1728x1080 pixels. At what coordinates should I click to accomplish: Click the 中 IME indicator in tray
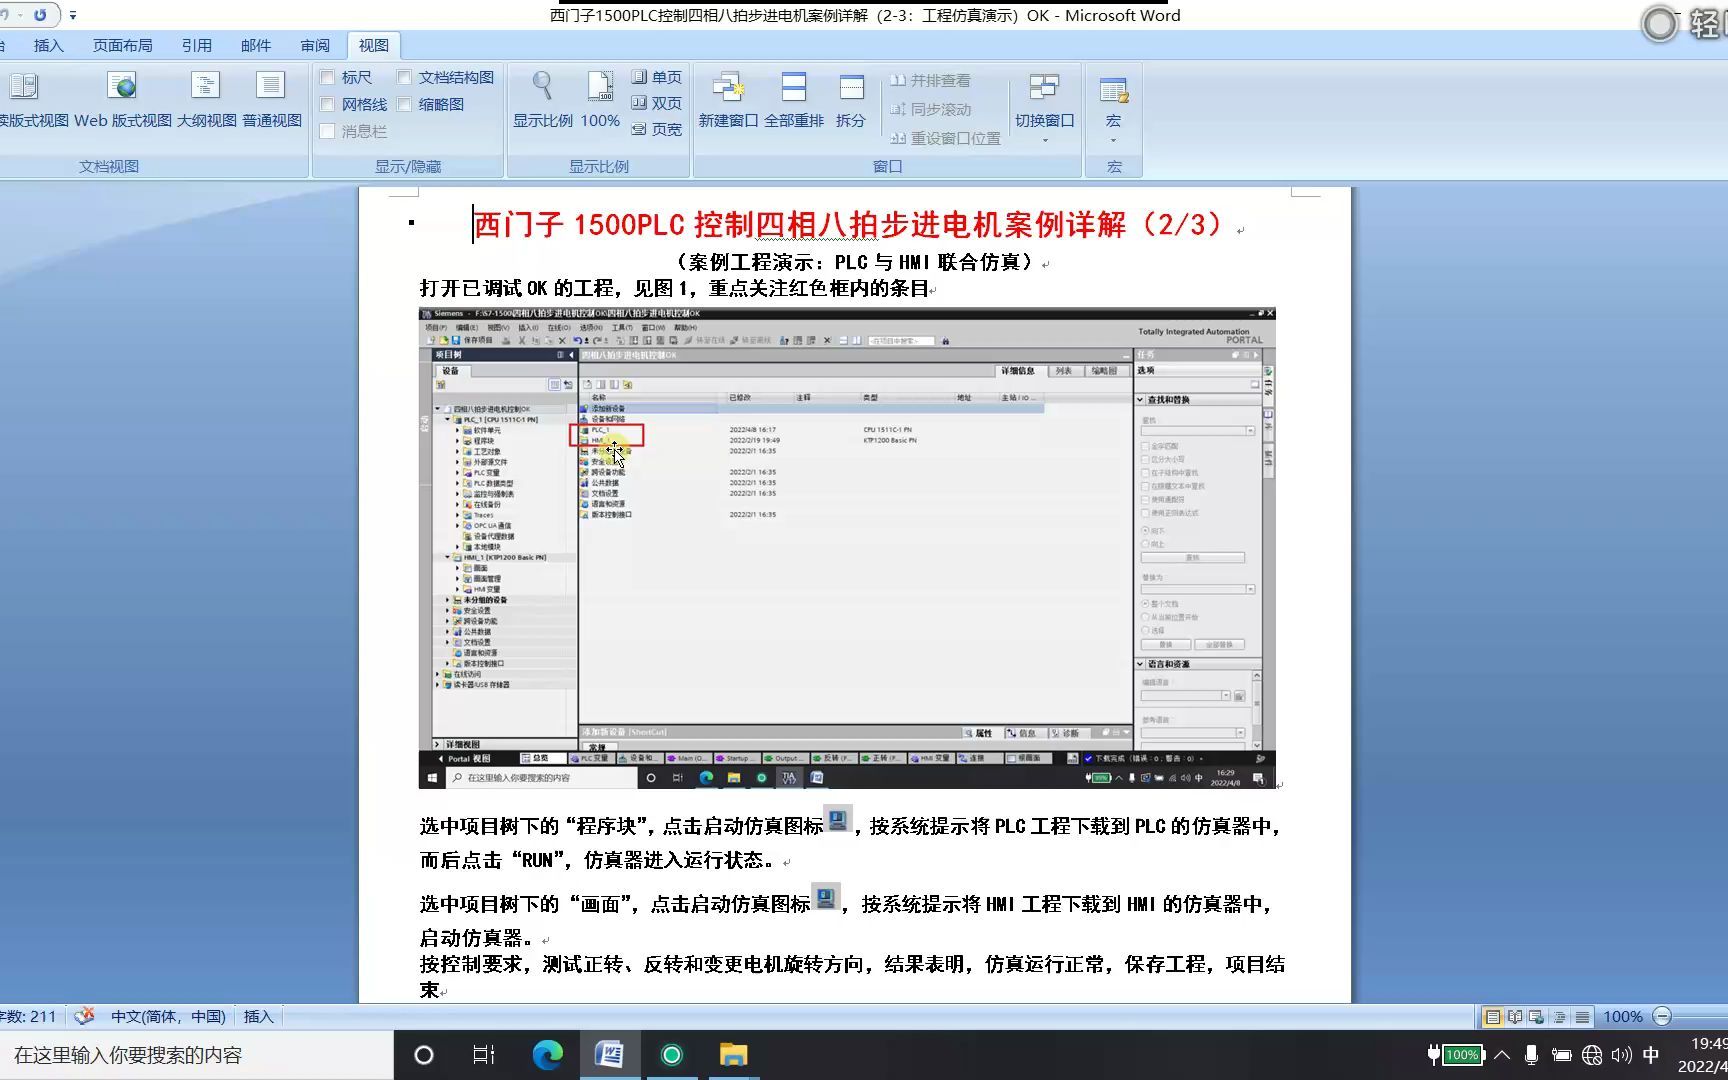pyautogui.click(x=1651, y=1055)
